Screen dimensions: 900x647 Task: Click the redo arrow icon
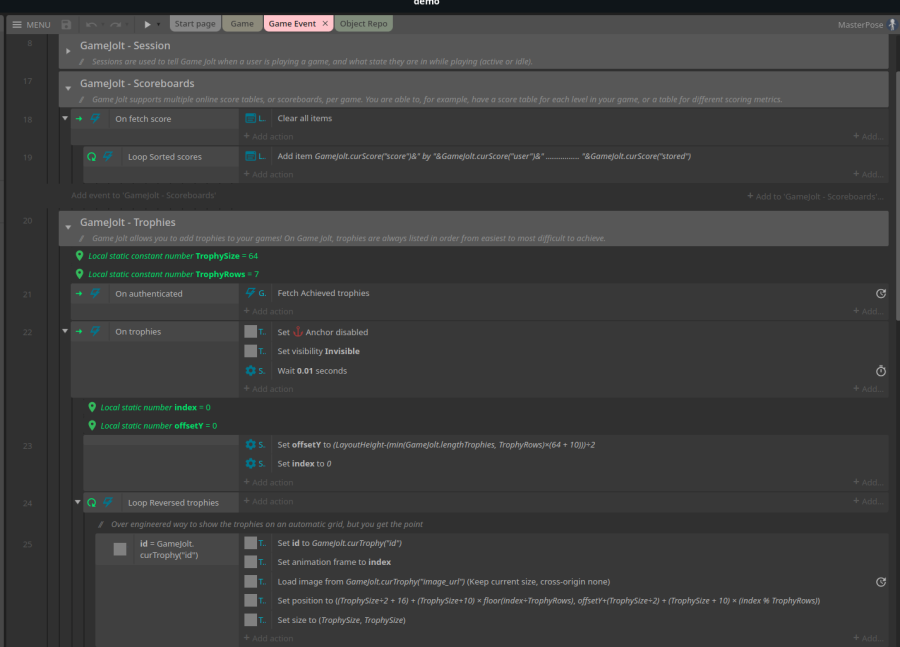115,22
